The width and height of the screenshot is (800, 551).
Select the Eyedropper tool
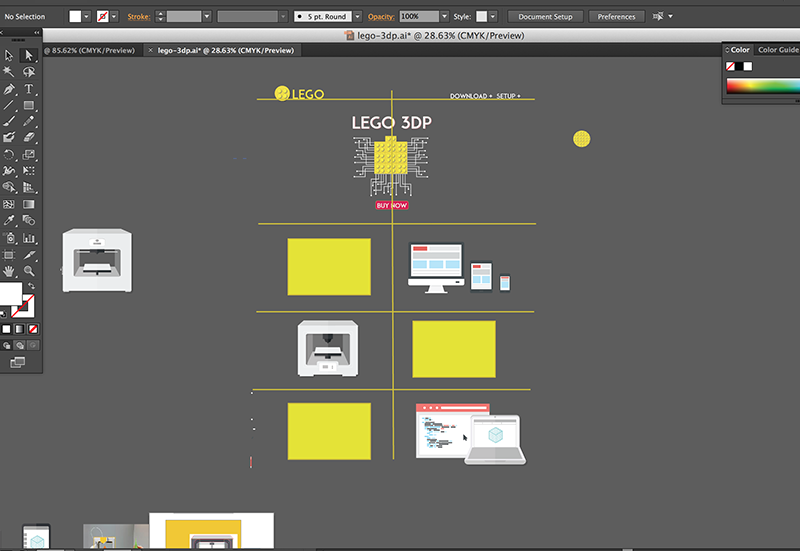9,220
